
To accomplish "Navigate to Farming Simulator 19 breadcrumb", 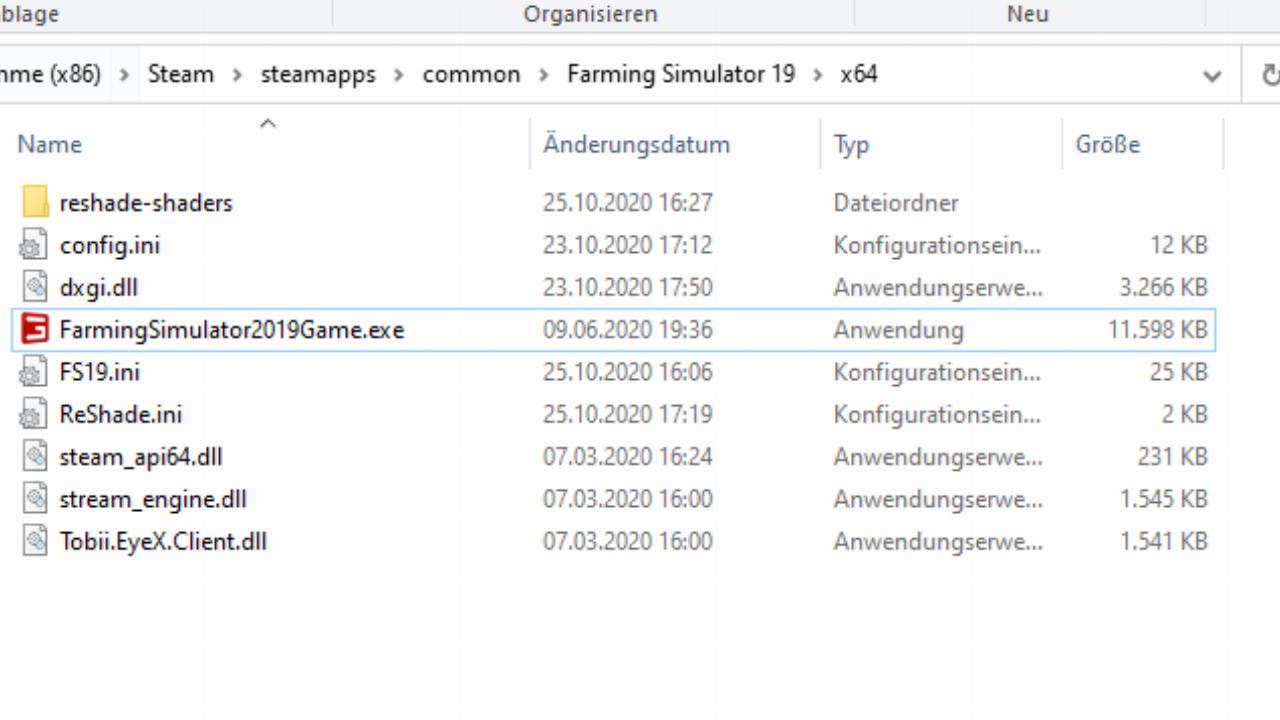I will point(681,74).
